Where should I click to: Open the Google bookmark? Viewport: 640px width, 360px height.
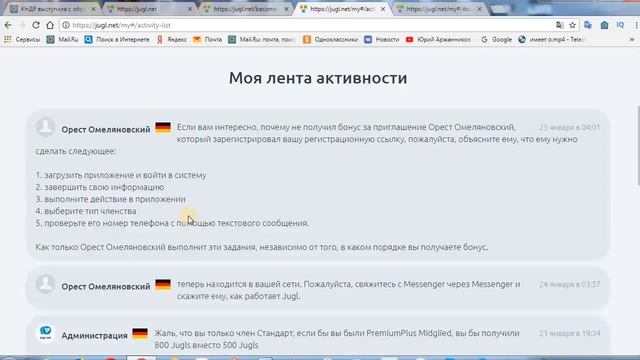click(496, 40)
